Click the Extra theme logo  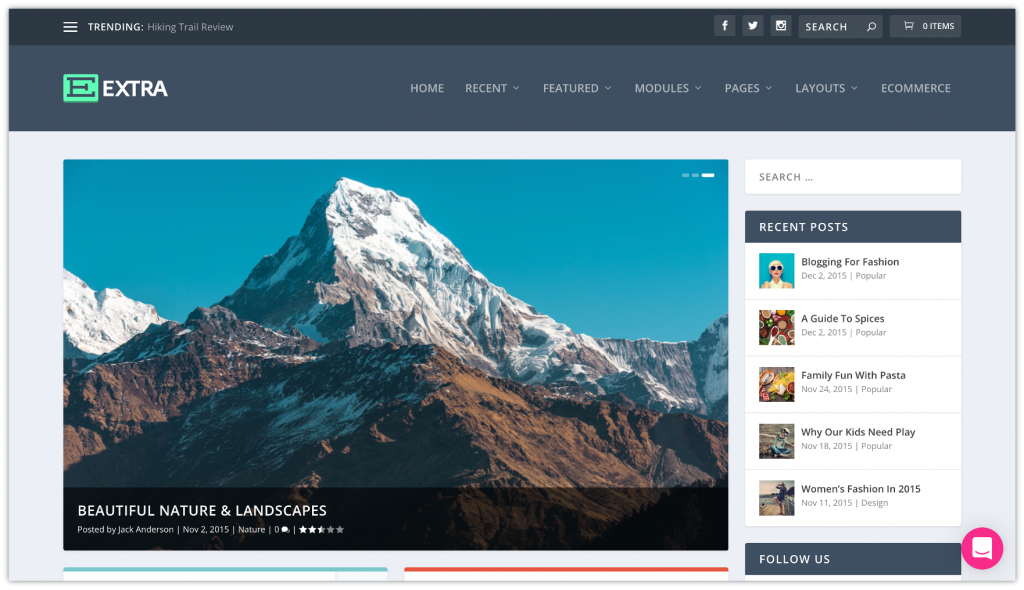click(114, 88)
